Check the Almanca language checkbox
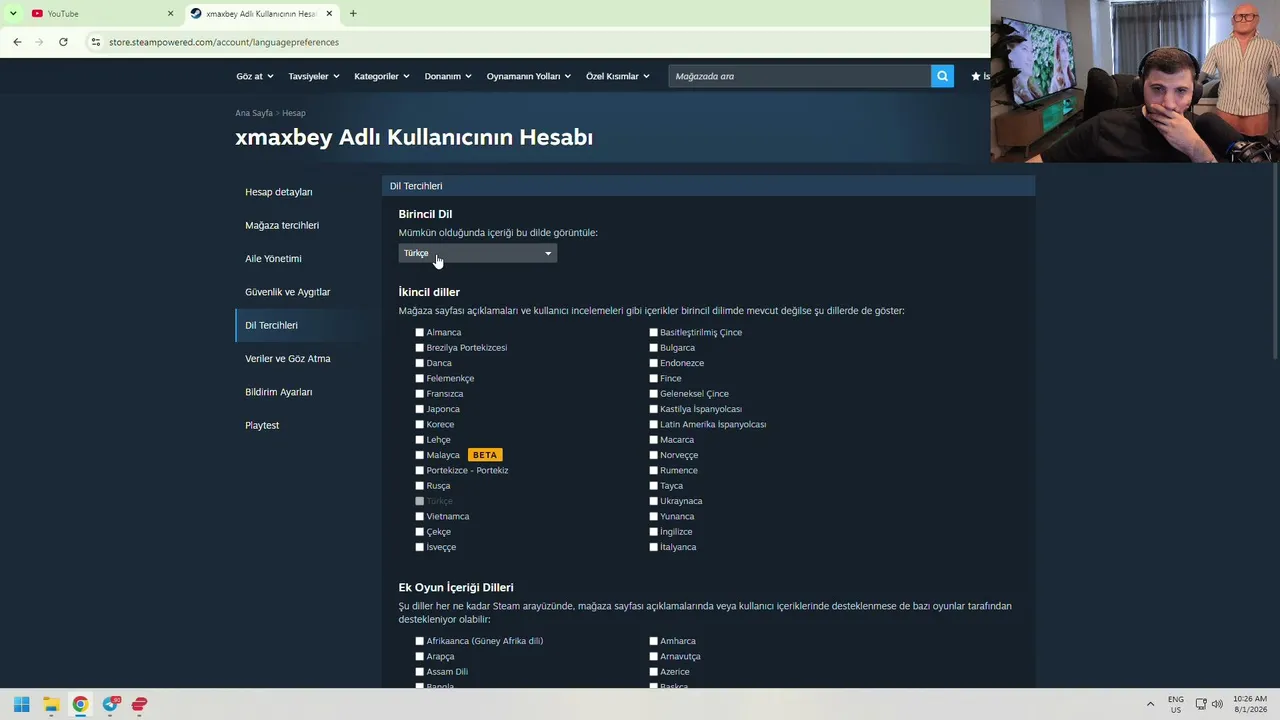Viewport: 1280px width, 720px height. 420,332
